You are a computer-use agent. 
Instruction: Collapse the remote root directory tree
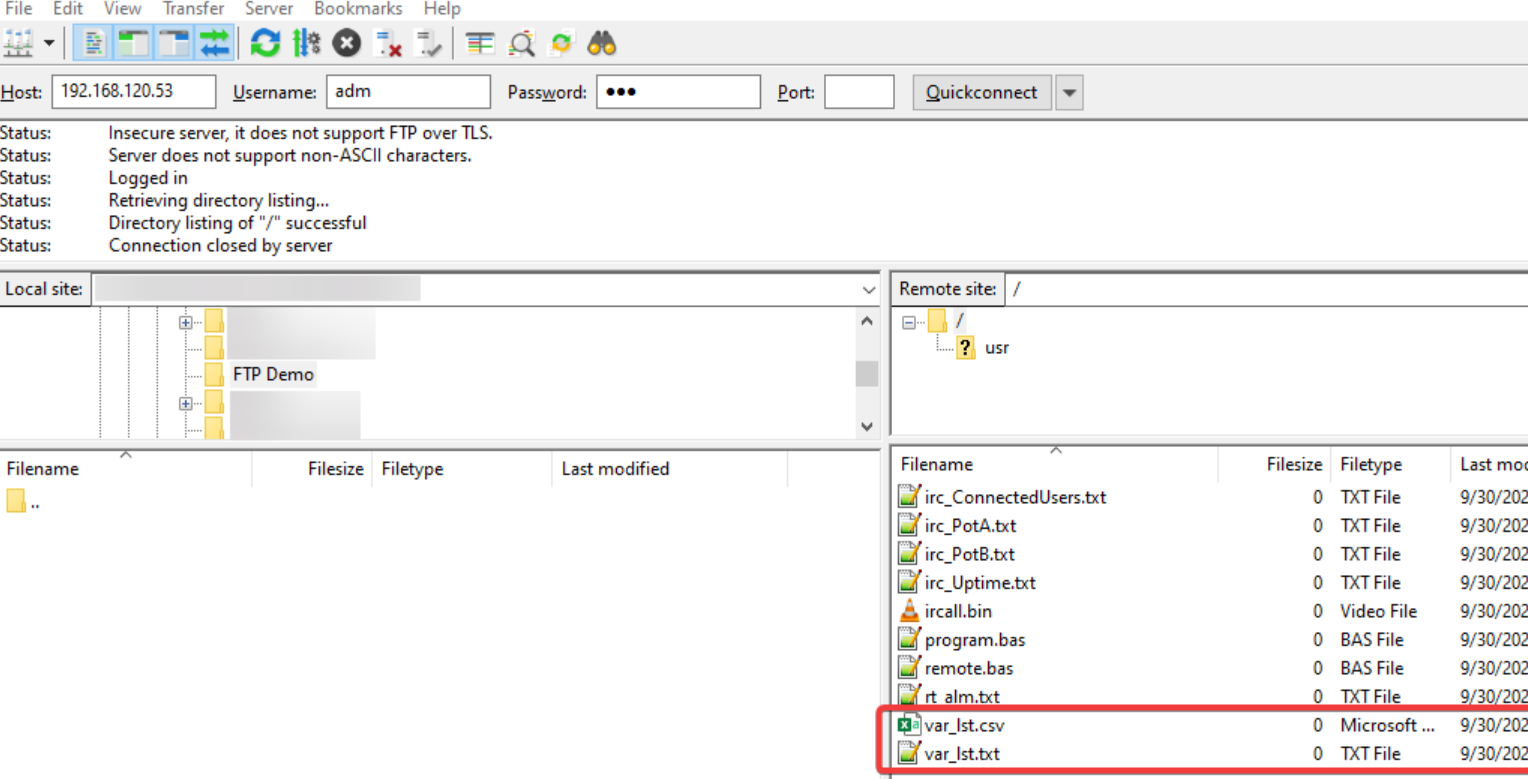point(910,320)
